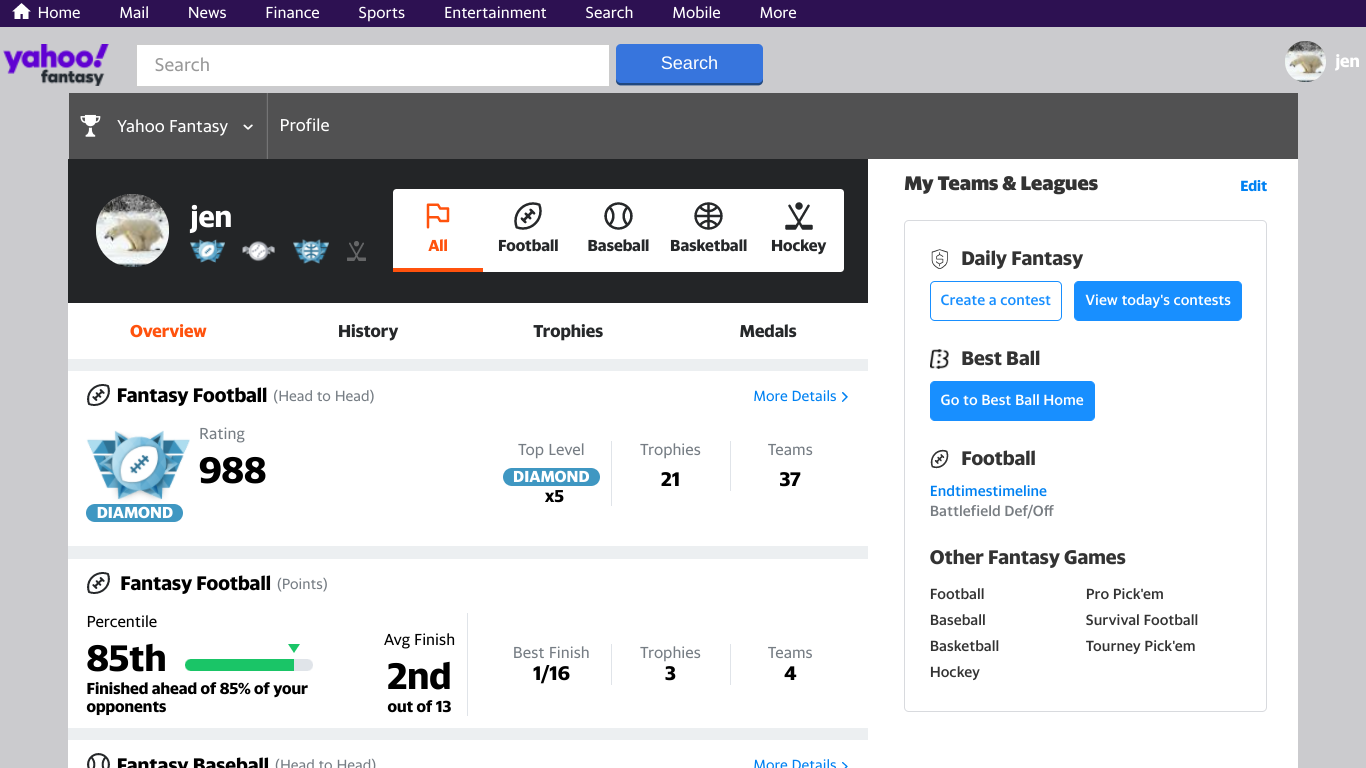Image resolution: width=1366 pixels, height=768 pixels.
Task: Switch to the Trophies tab
Action: pyautogui.click(x=568, y=331)
